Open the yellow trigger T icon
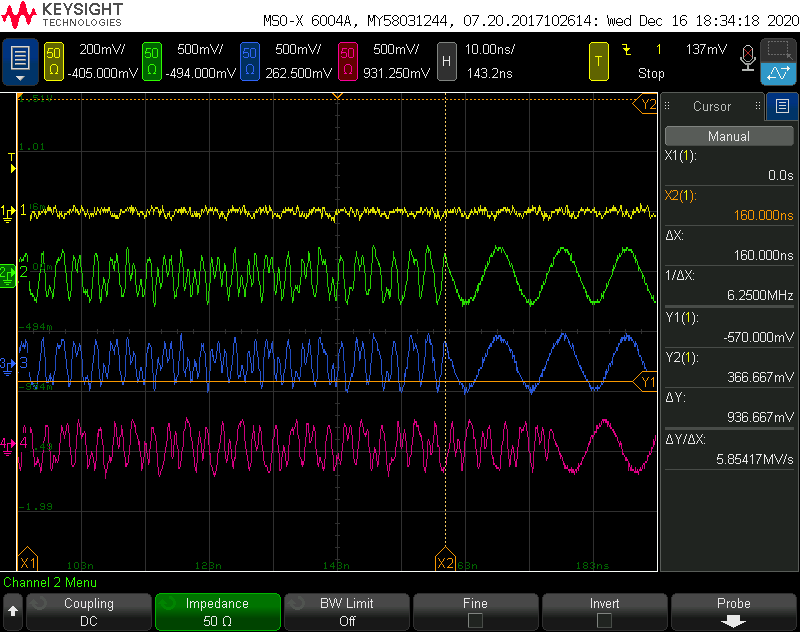 tap(598, 61)
